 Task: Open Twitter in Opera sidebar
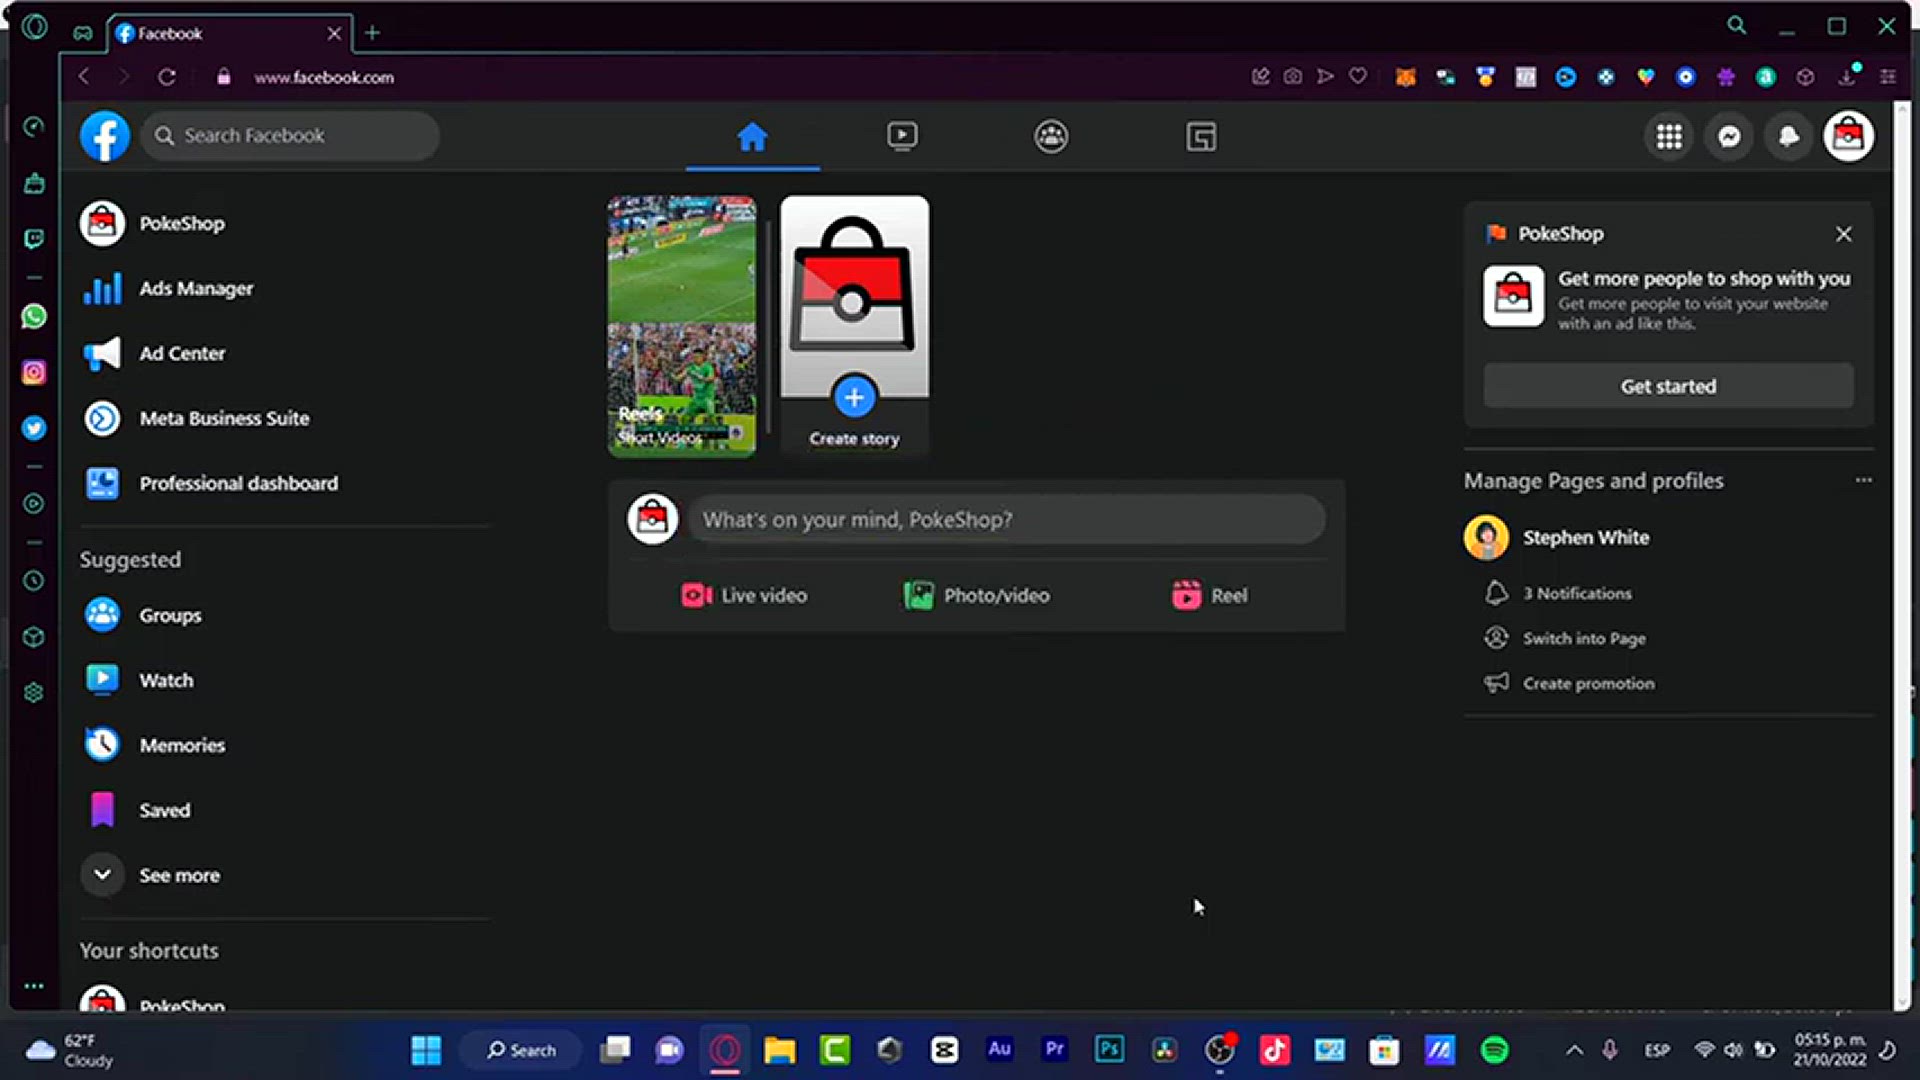[x=34, y=428]
